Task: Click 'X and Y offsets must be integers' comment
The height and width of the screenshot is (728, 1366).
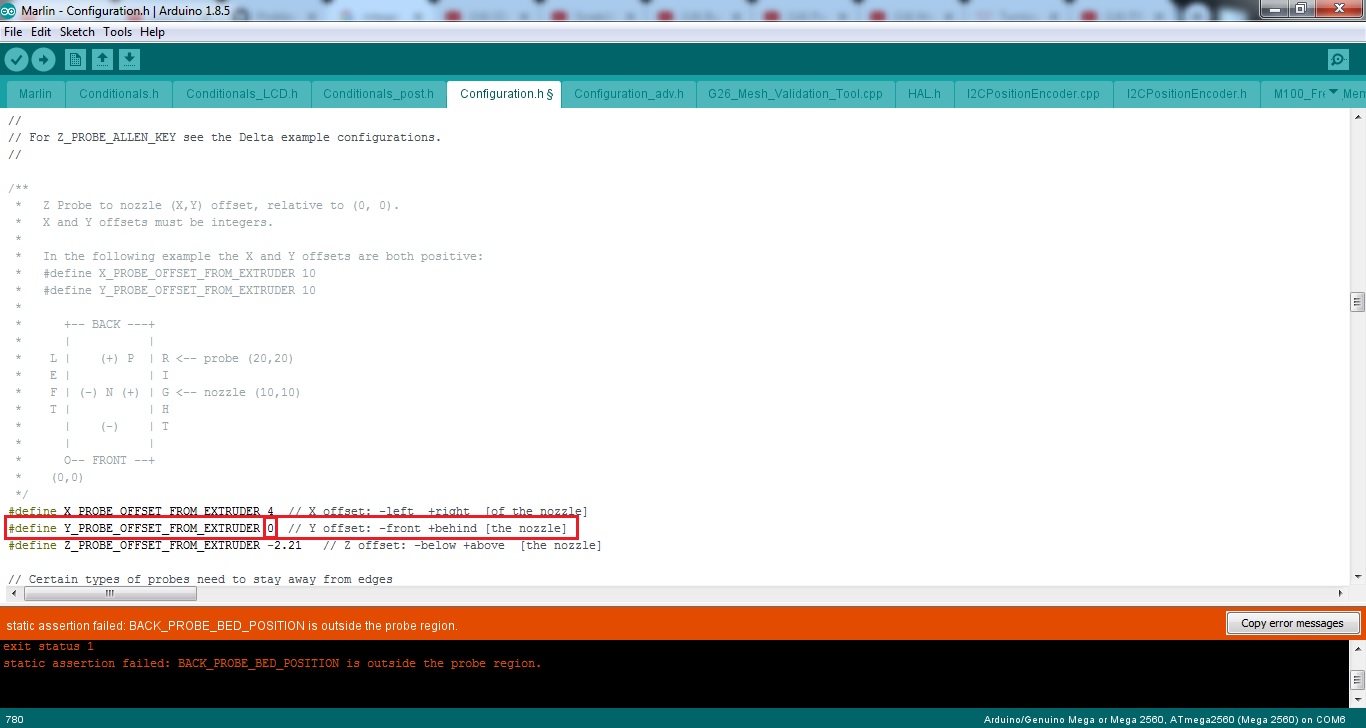Action: 158,222
